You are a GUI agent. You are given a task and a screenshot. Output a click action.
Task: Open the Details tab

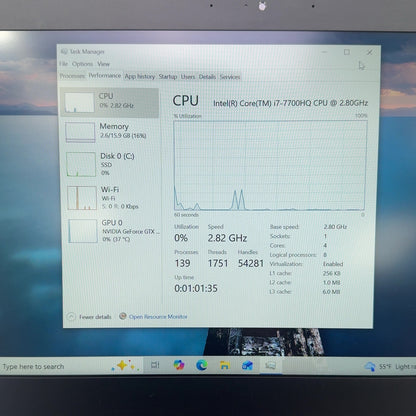tap(207, 77)
